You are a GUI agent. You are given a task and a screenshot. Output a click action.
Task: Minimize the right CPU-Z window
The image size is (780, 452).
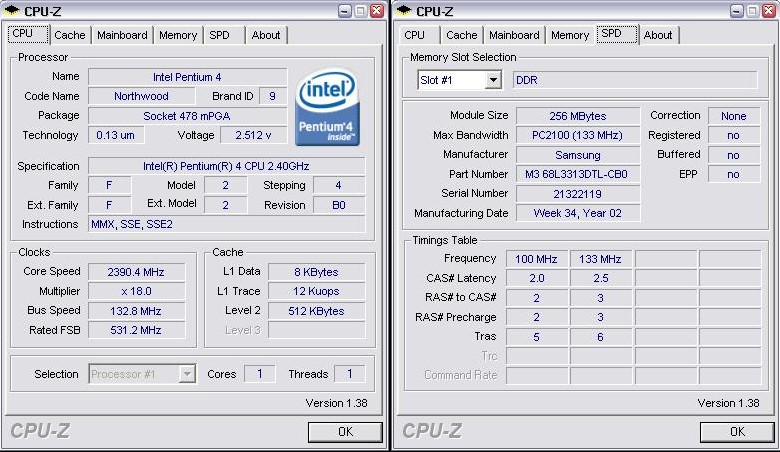tap(736, 11)
